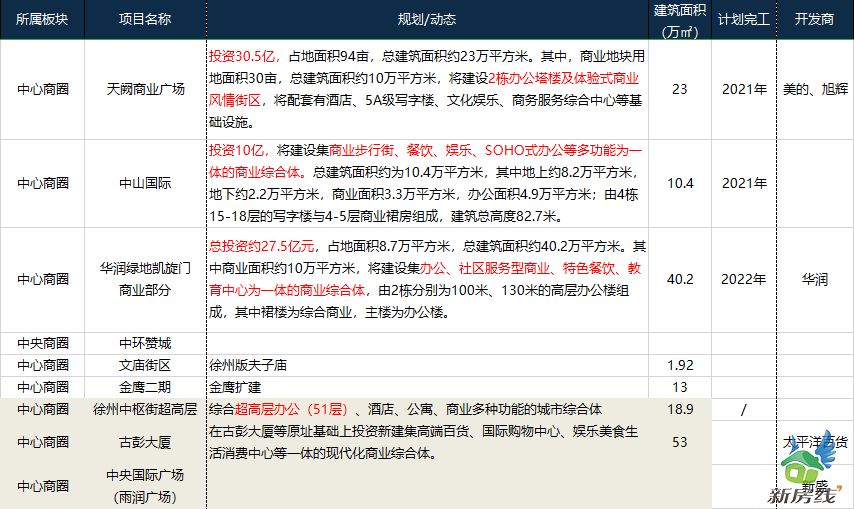Select the 天阙商业广场 project name cell
This screenshot has width=854, height=509.
click(x=145, y=89)
